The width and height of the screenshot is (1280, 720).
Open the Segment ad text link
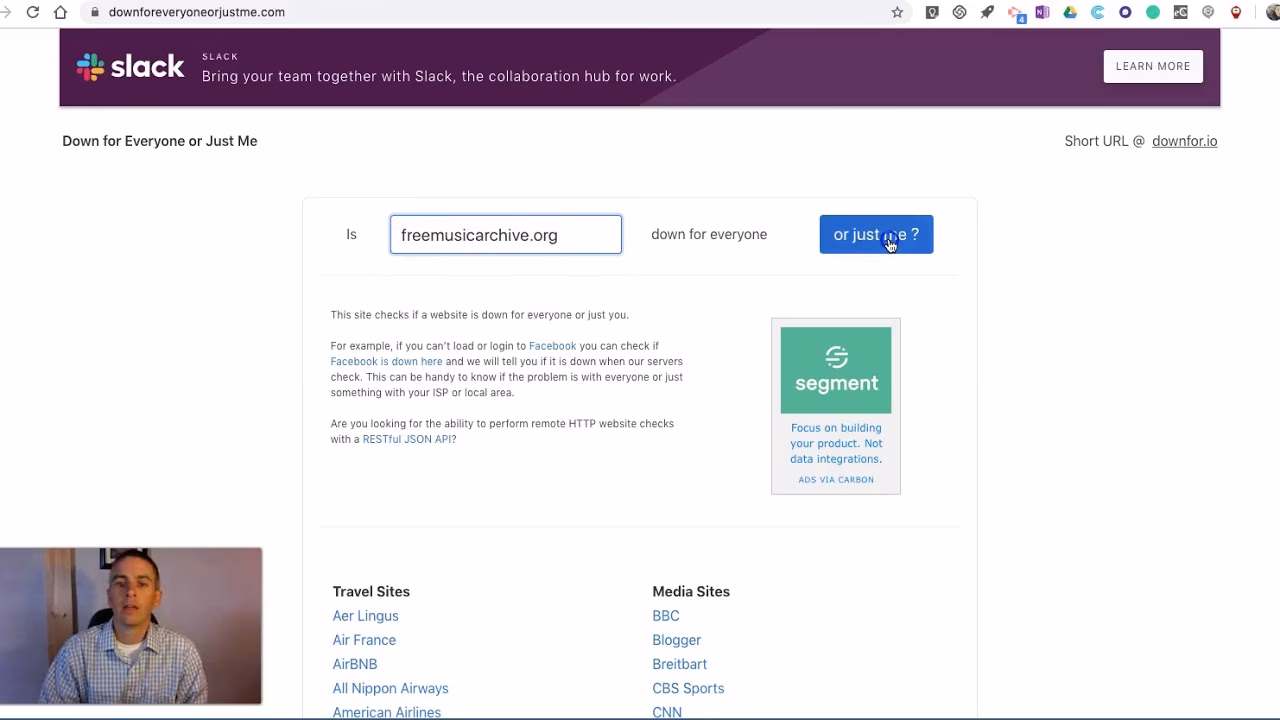click(836, 443)
